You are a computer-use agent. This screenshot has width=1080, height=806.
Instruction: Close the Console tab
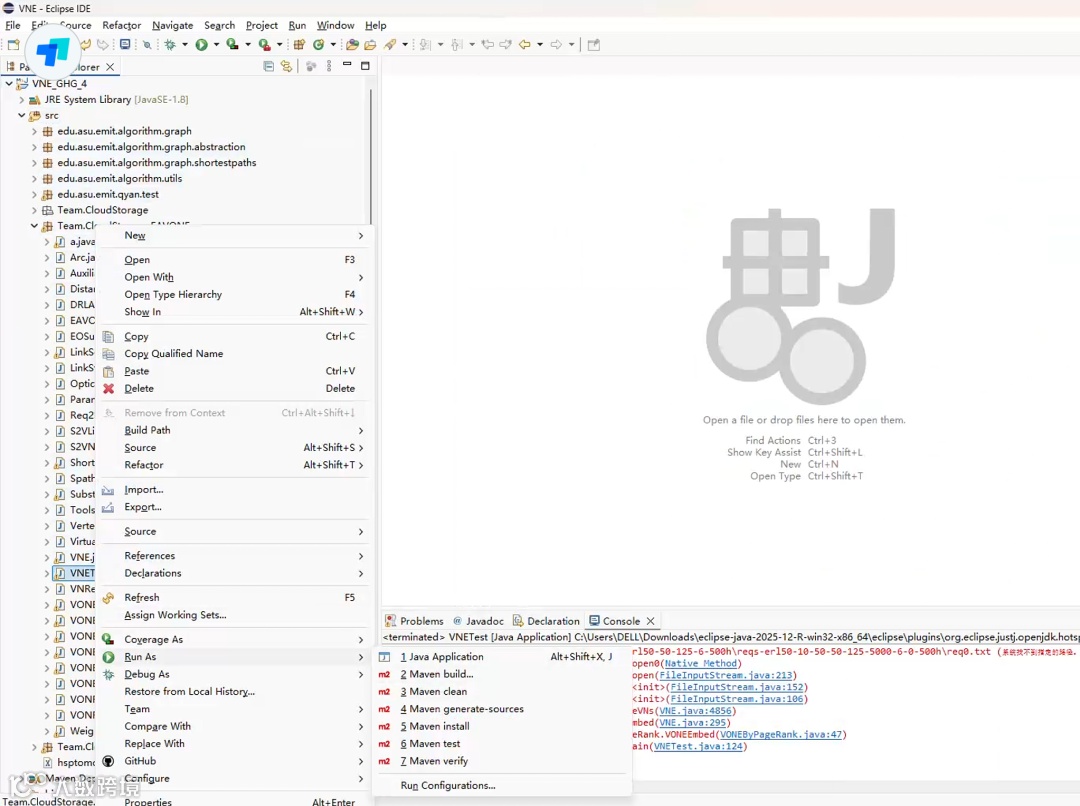coord(650,621)
